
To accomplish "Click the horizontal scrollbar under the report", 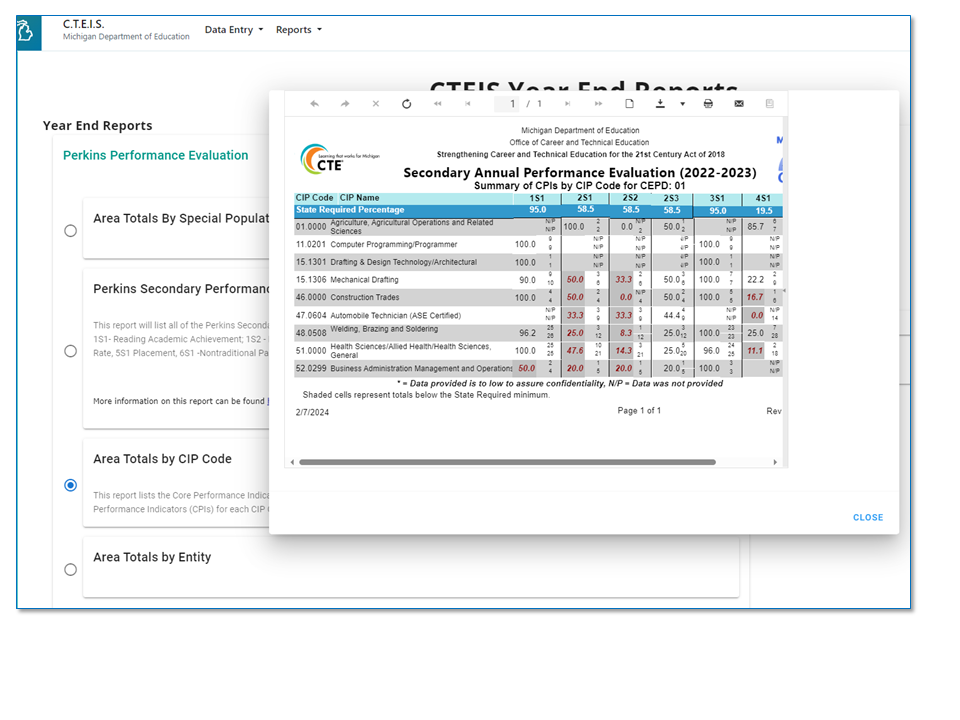I will (507, 463).
